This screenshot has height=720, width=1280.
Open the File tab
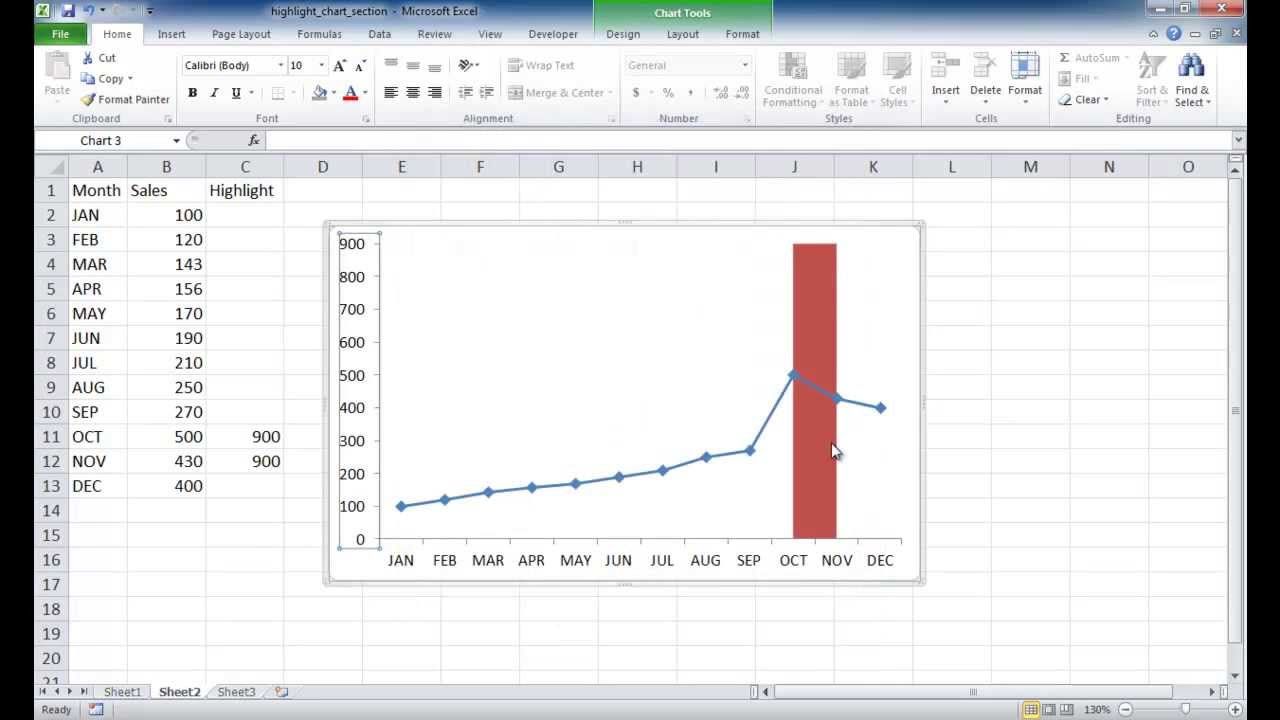[x=60, y=34]
